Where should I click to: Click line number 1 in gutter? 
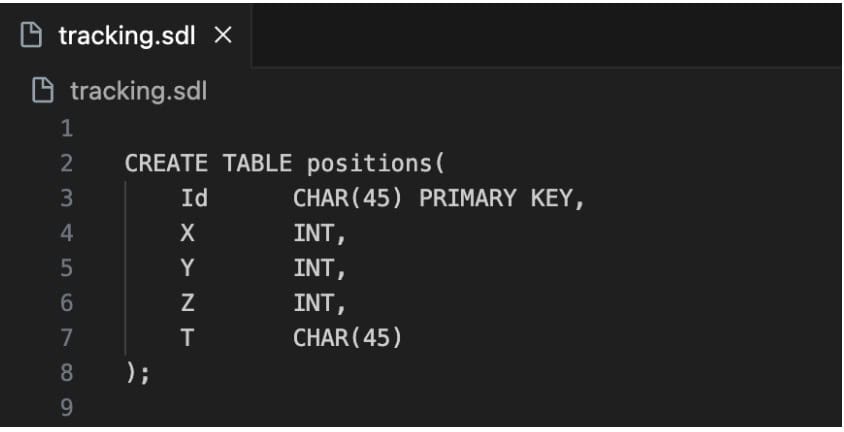point(67,129)
